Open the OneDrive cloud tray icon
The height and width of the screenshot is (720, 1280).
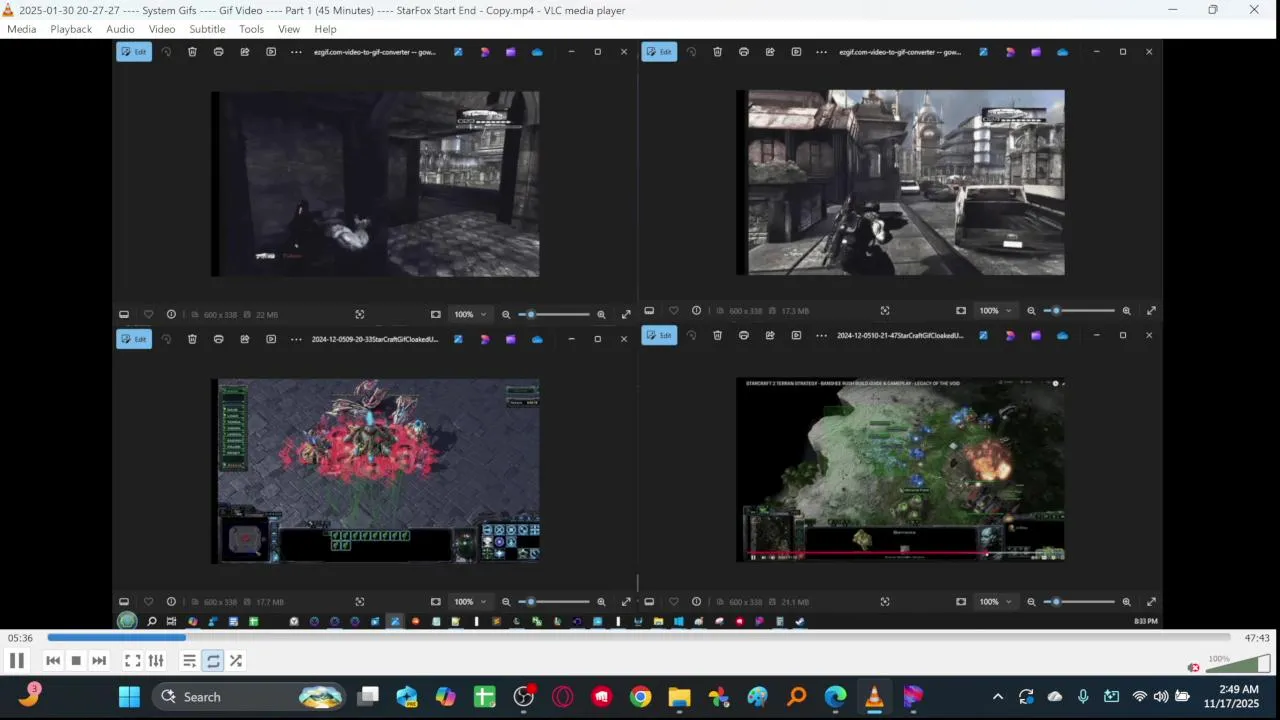(1055, 697)
